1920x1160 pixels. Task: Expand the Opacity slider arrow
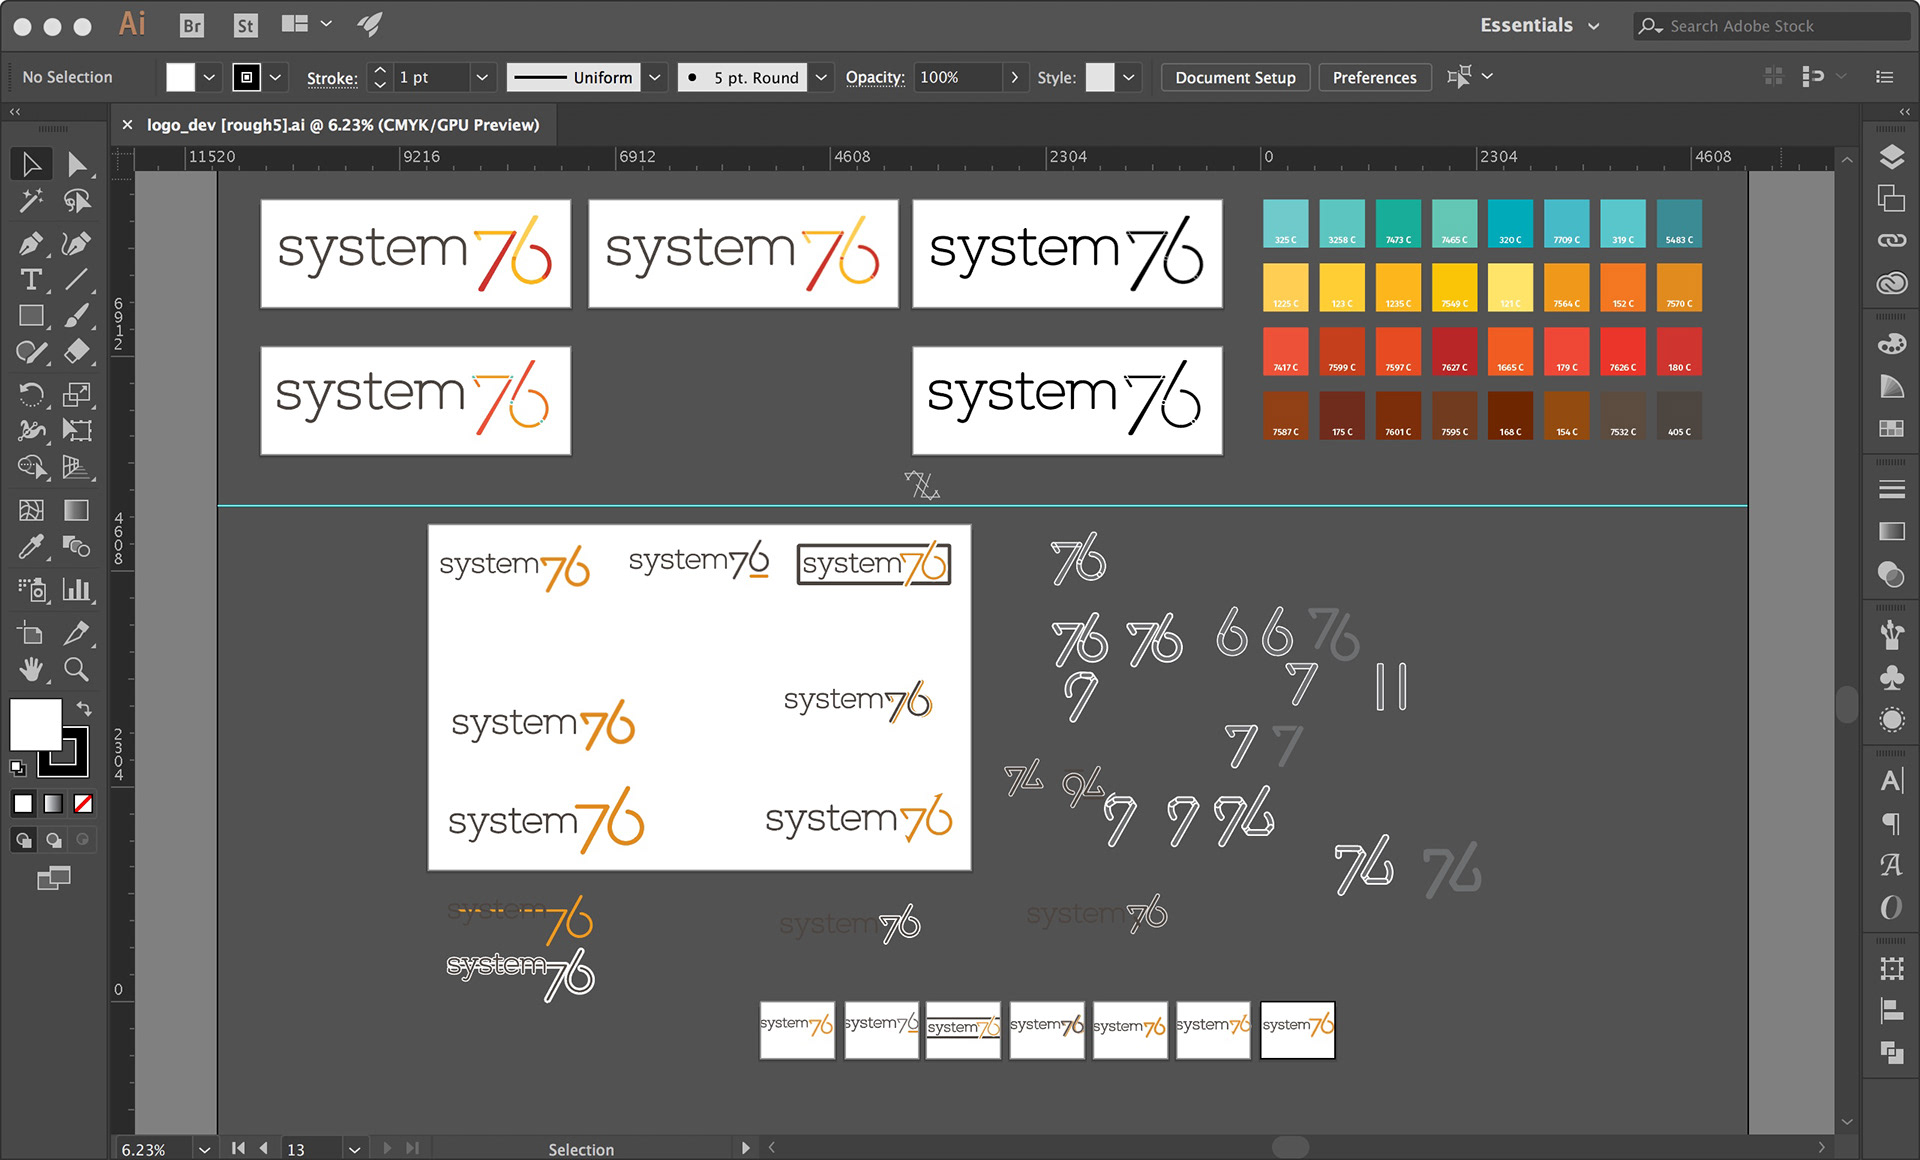pyautogui.click(x=1015, y=77)
